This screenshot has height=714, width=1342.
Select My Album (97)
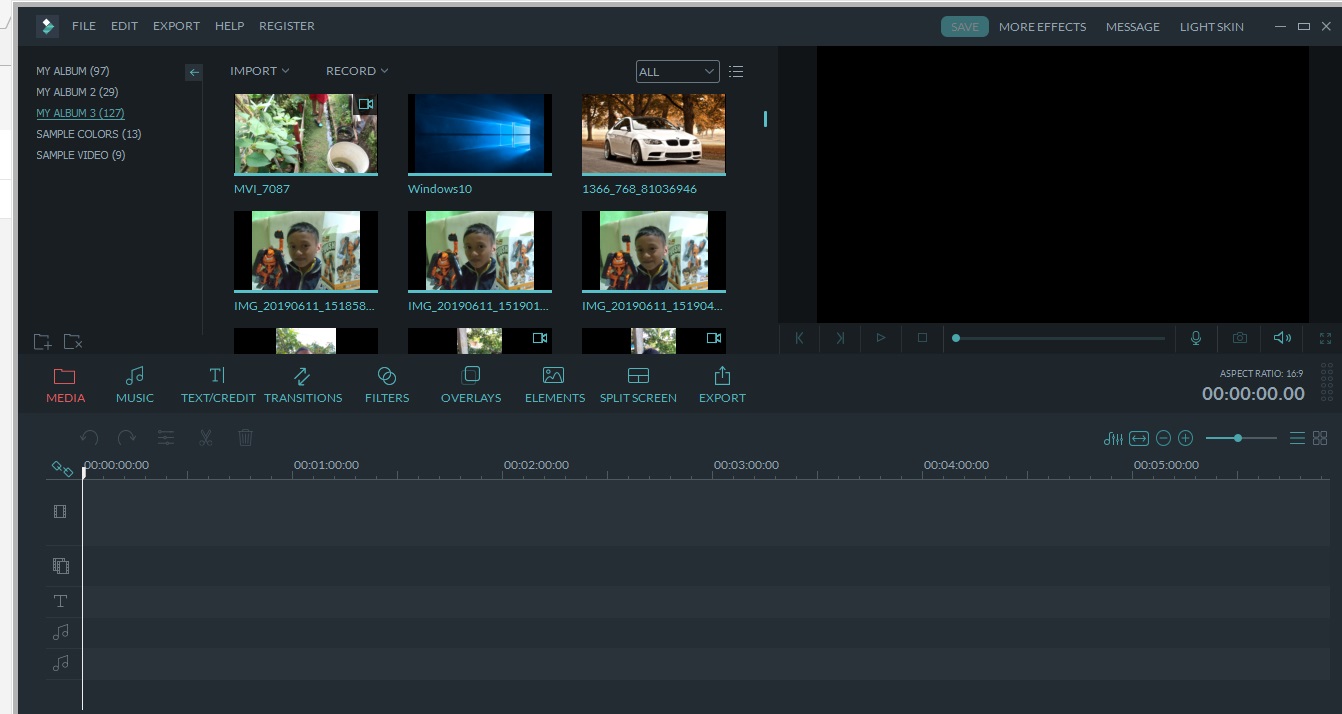(x=73, y=71)
